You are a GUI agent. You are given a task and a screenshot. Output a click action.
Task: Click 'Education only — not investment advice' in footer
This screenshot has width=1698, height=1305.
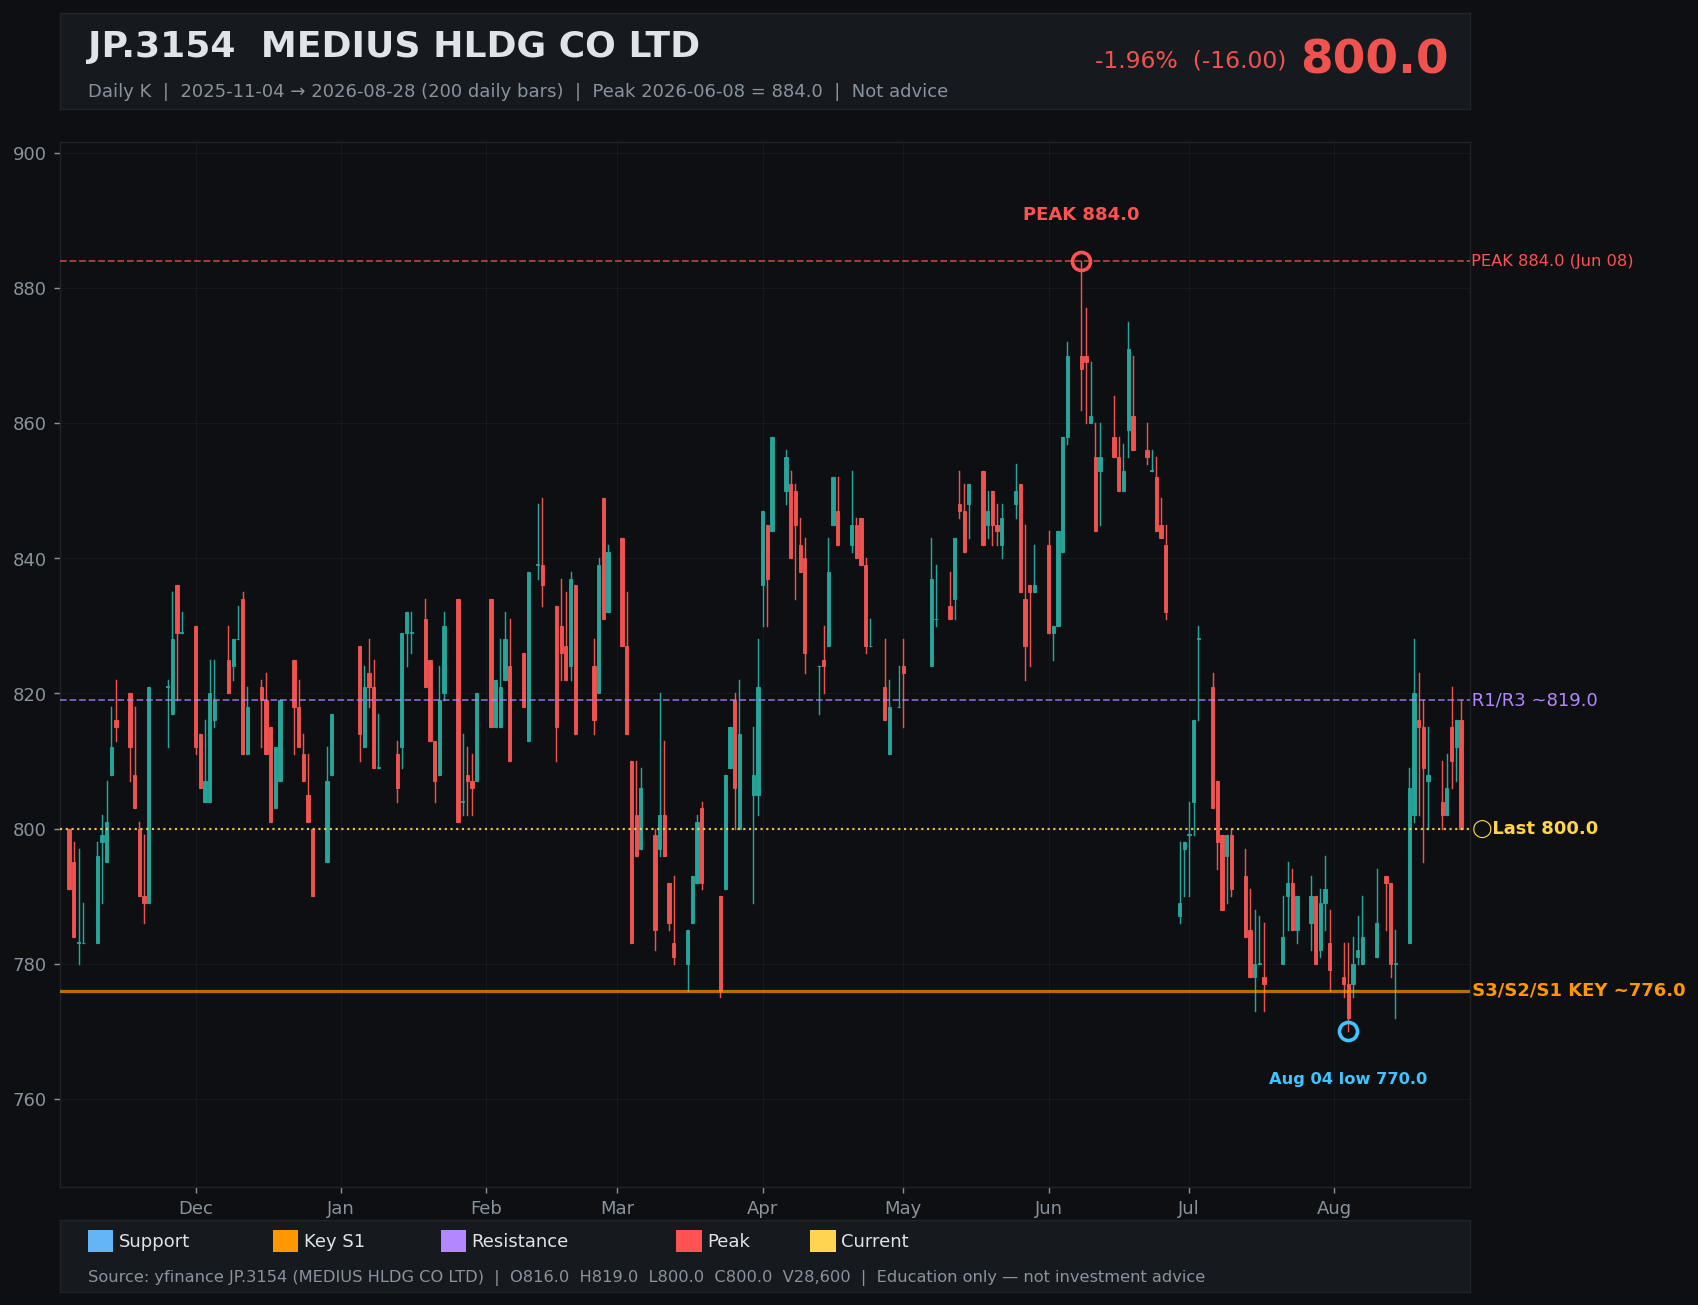click(x=1041, y=1277)
